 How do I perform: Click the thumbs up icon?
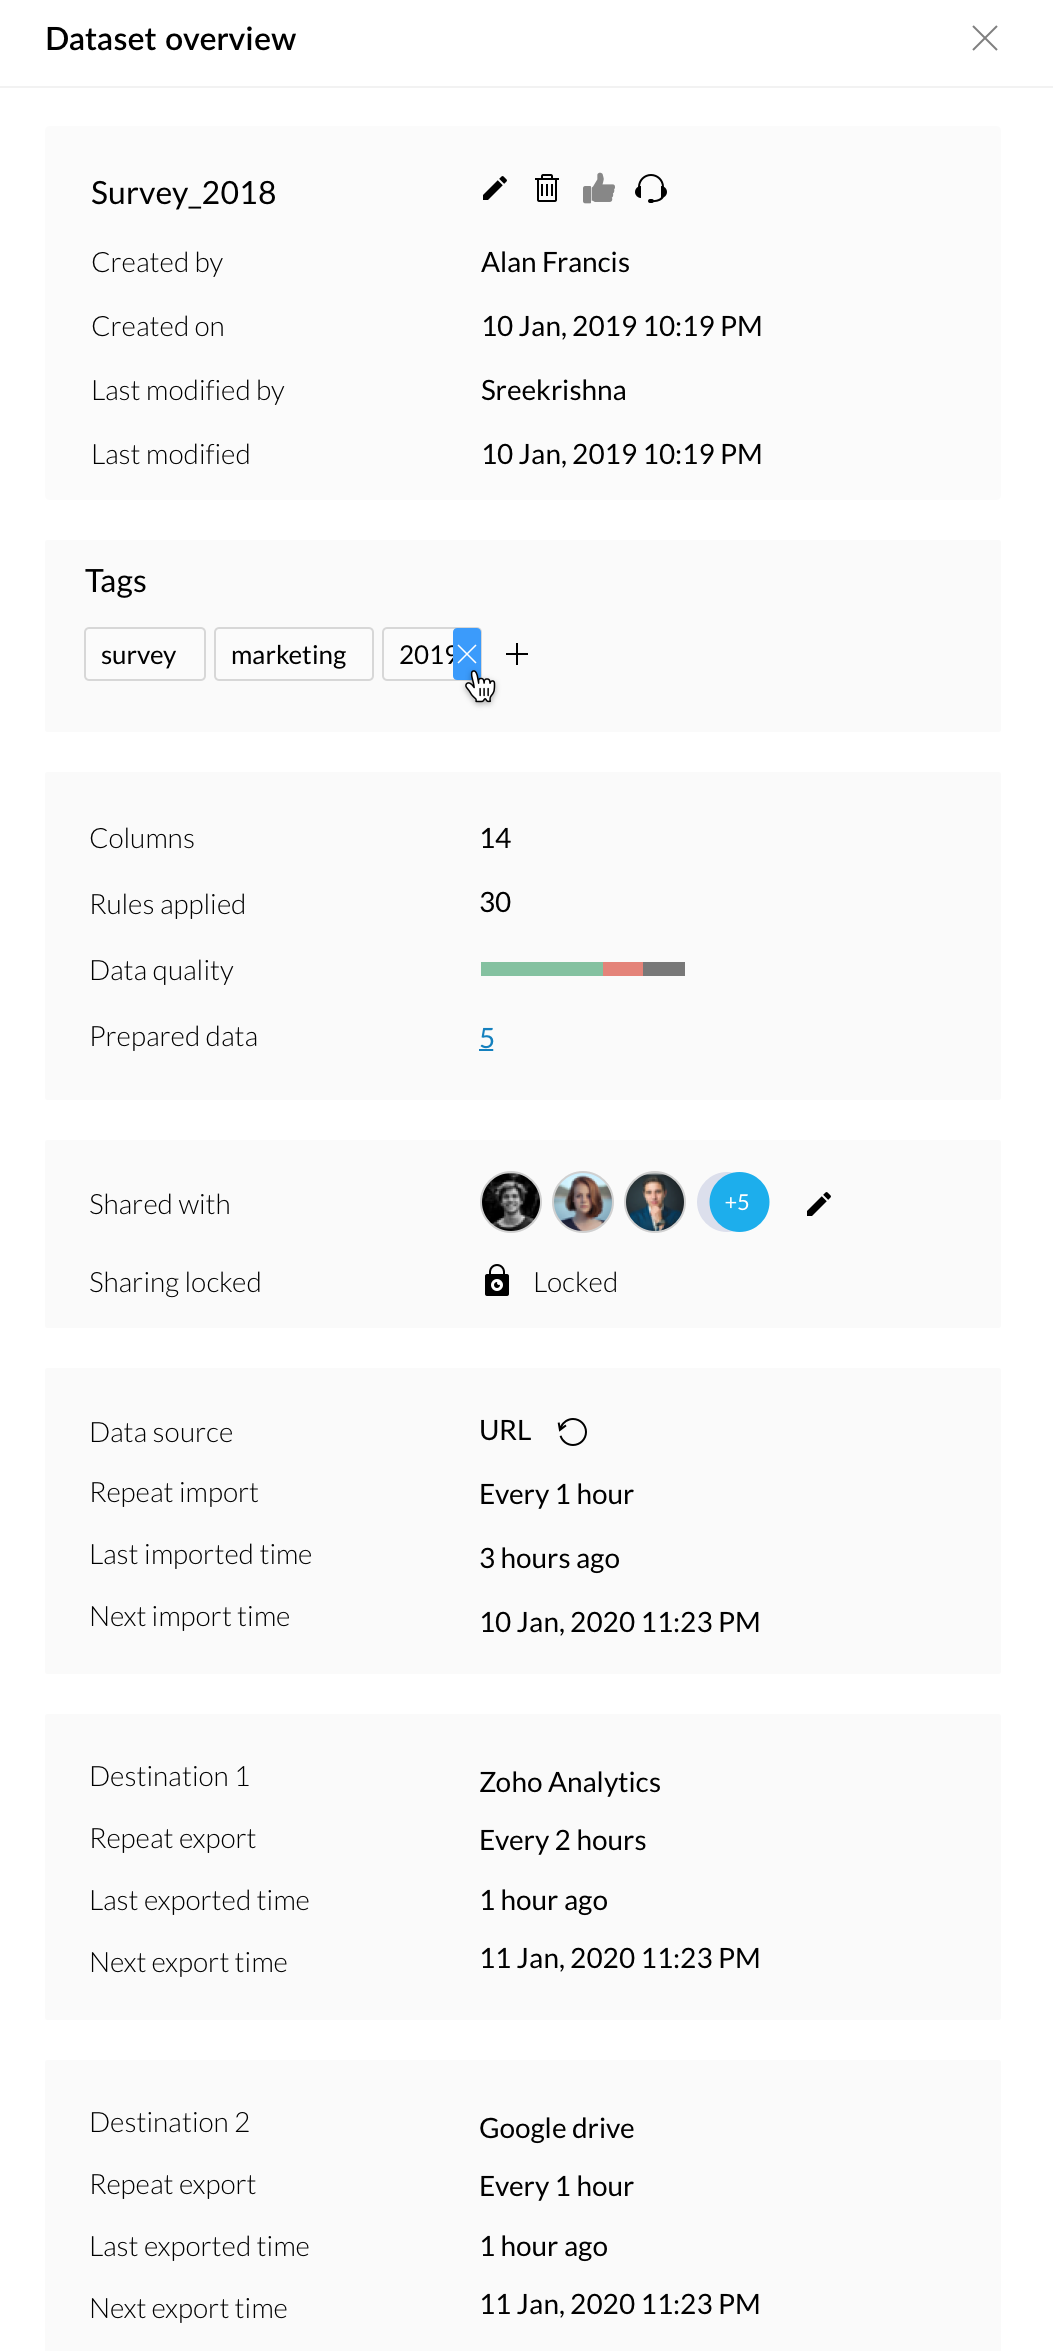point(599,189)
